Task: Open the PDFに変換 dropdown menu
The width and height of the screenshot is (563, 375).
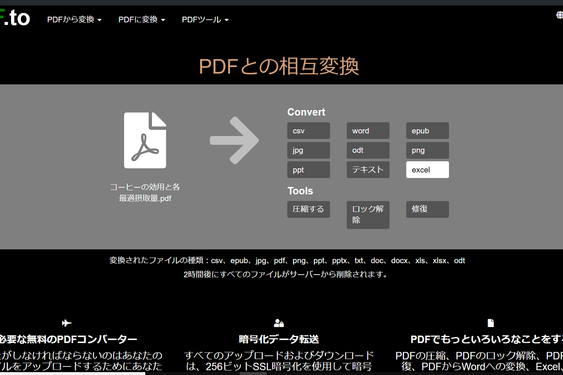Action: [141, 20]
